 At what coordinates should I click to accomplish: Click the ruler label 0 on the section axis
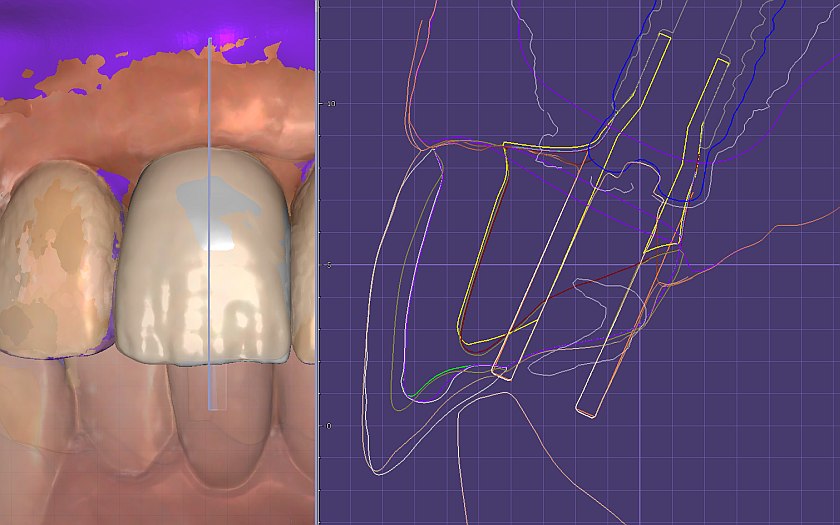330,426
